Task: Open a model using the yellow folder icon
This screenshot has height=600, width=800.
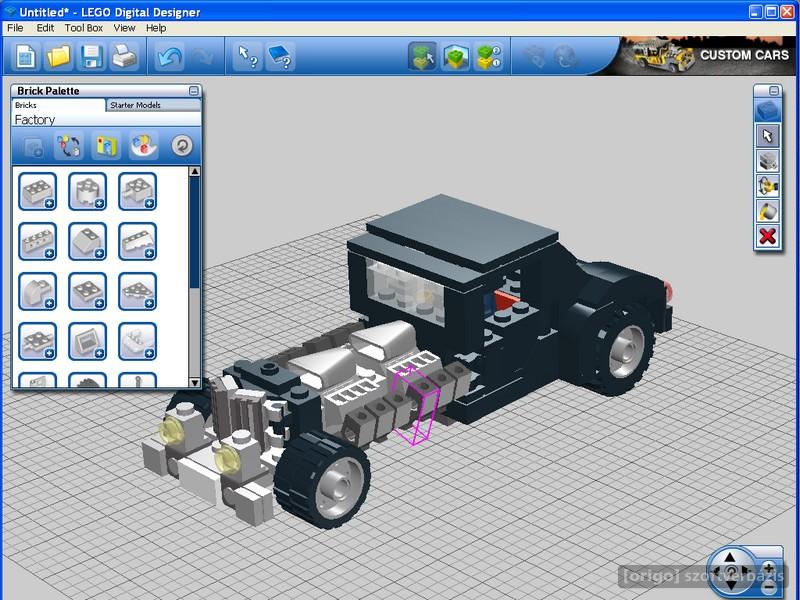Action: [x=58, y=56]
